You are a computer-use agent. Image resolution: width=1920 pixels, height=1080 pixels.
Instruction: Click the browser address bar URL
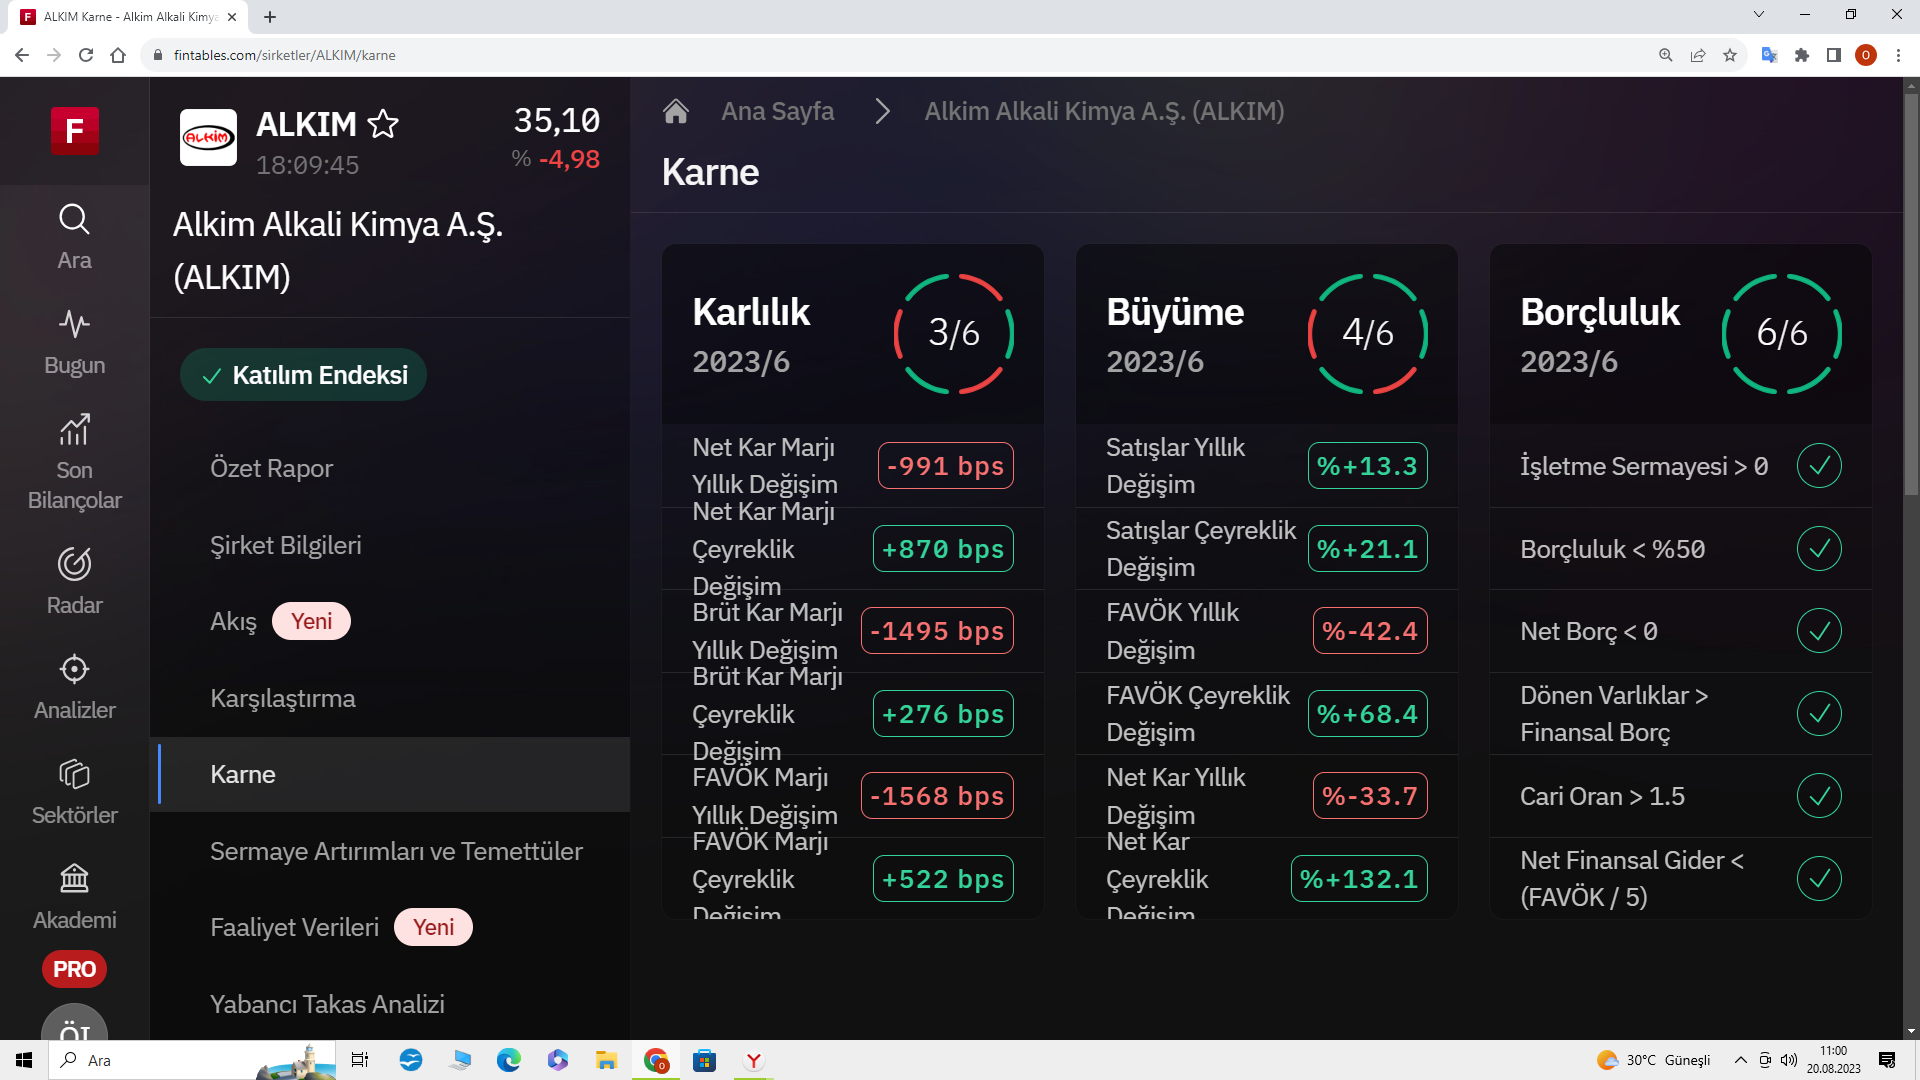click(x=284, y=55)
